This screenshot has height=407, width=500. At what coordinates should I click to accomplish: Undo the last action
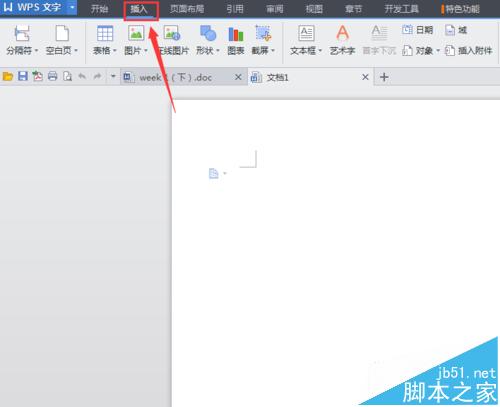point(82,76)
